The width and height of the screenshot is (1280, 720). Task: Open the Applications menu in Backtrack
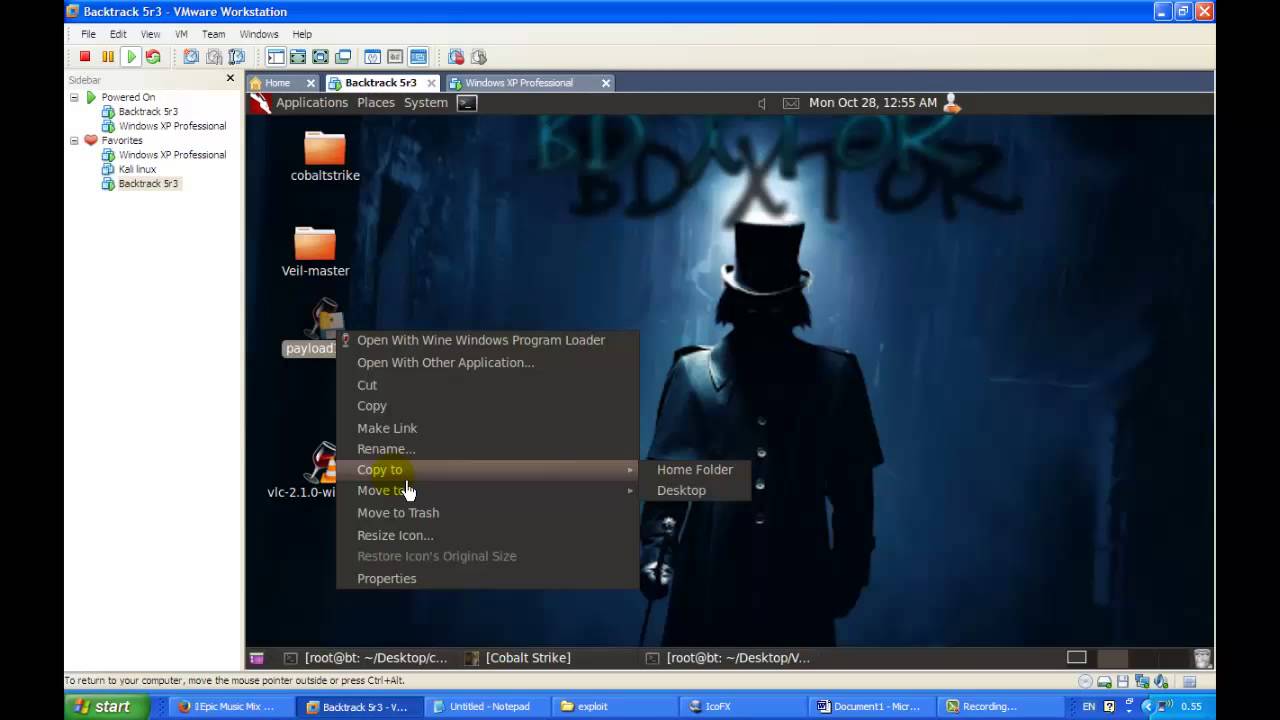tap(312, 102)
